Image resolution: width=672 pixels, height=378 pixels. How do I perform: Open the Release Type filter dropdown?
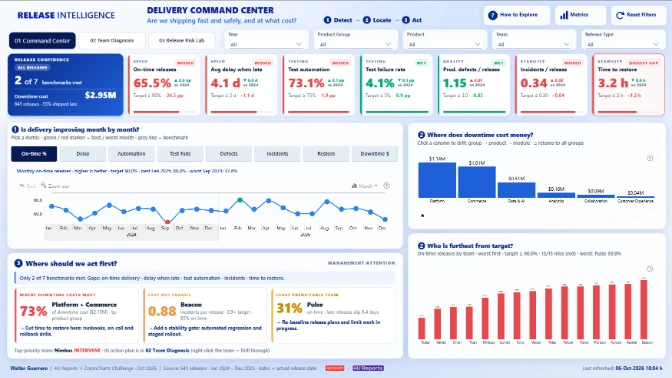pyautogui.click(x=622, y=44)
